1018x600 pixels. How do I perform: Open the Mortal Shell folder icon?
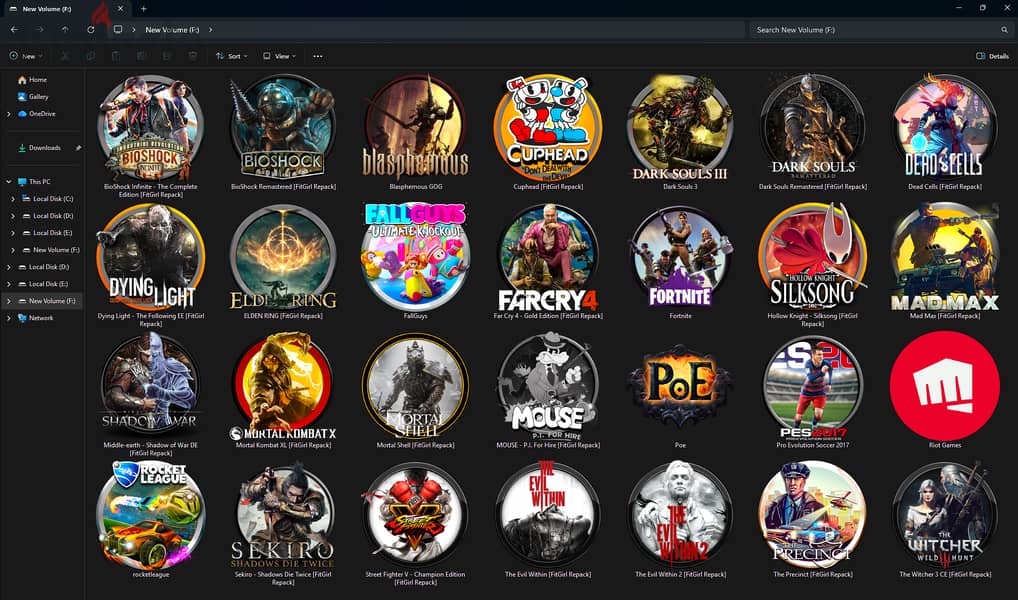tap(416, 386)
